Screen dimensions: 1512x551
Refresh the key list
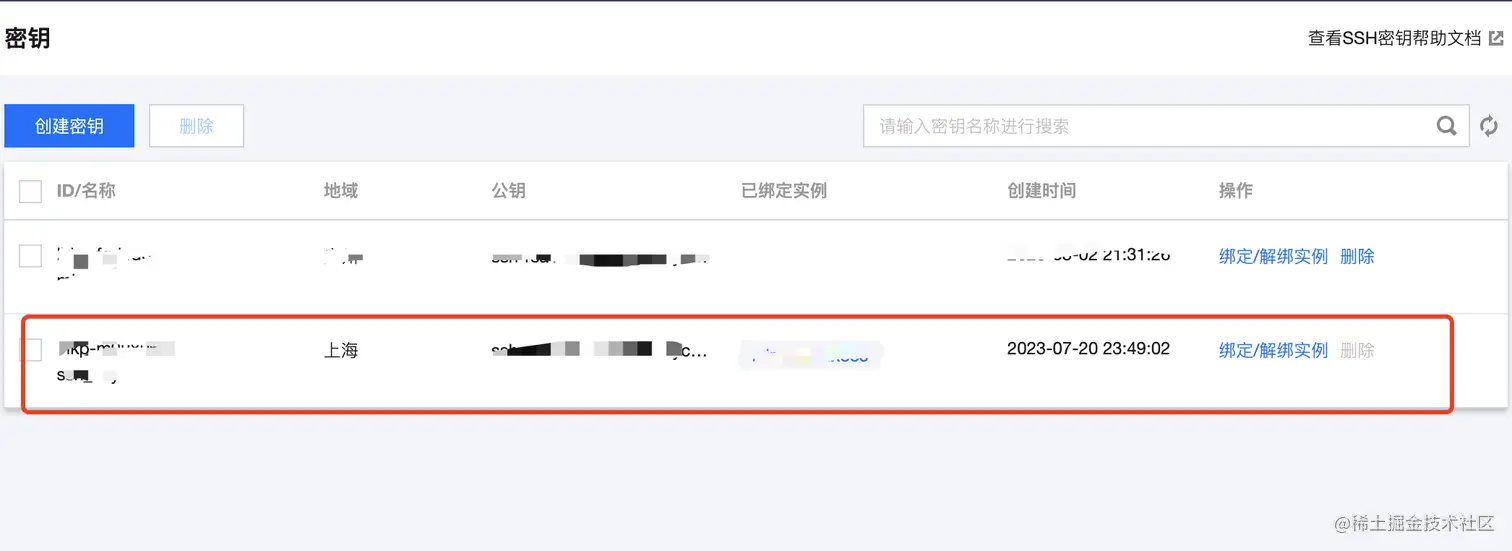(1489, 126)
